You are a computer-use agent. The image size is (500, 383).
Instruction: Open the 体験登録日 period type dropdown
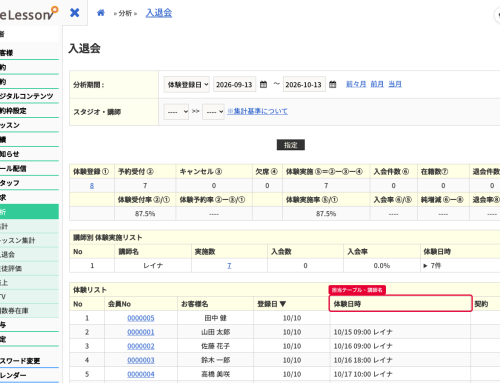(x=187, y=84)
